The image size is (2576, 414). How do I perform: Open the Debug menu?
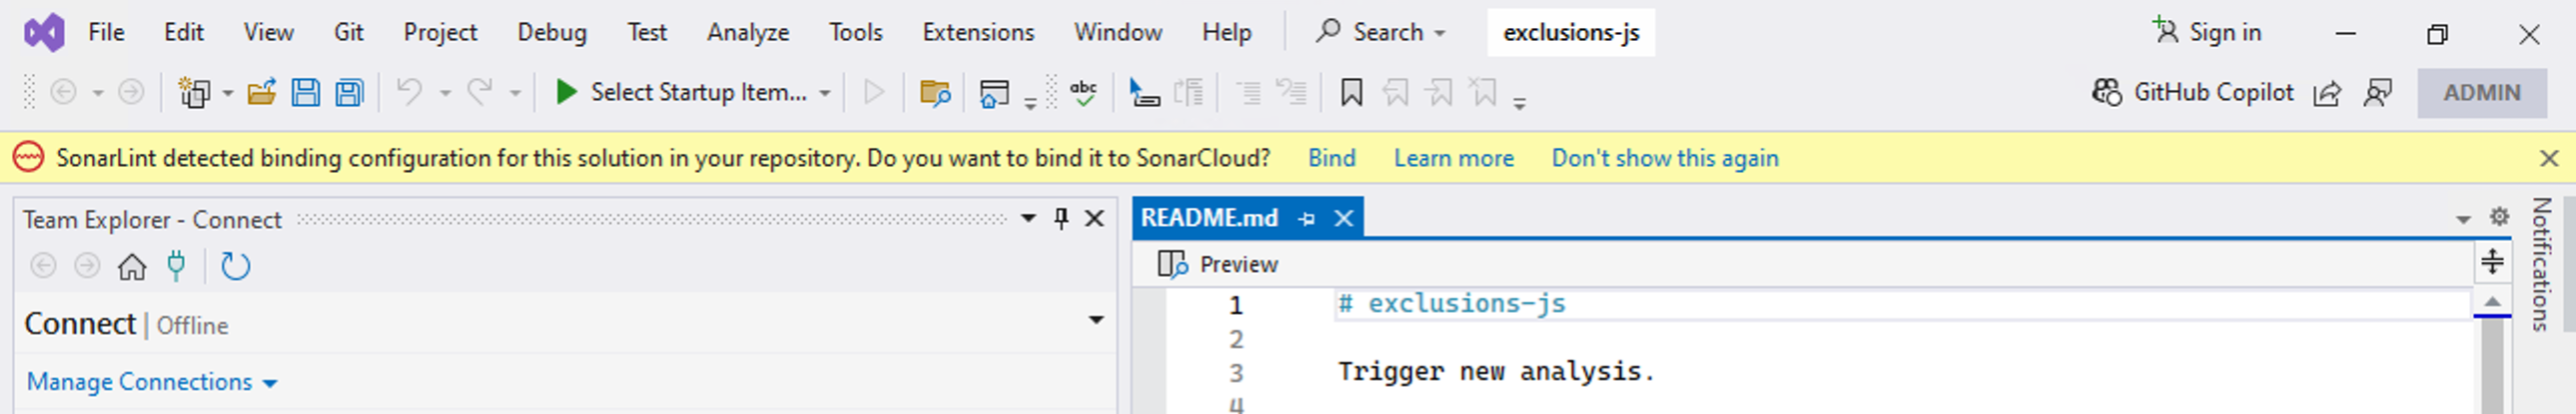(x=552, y=32)
